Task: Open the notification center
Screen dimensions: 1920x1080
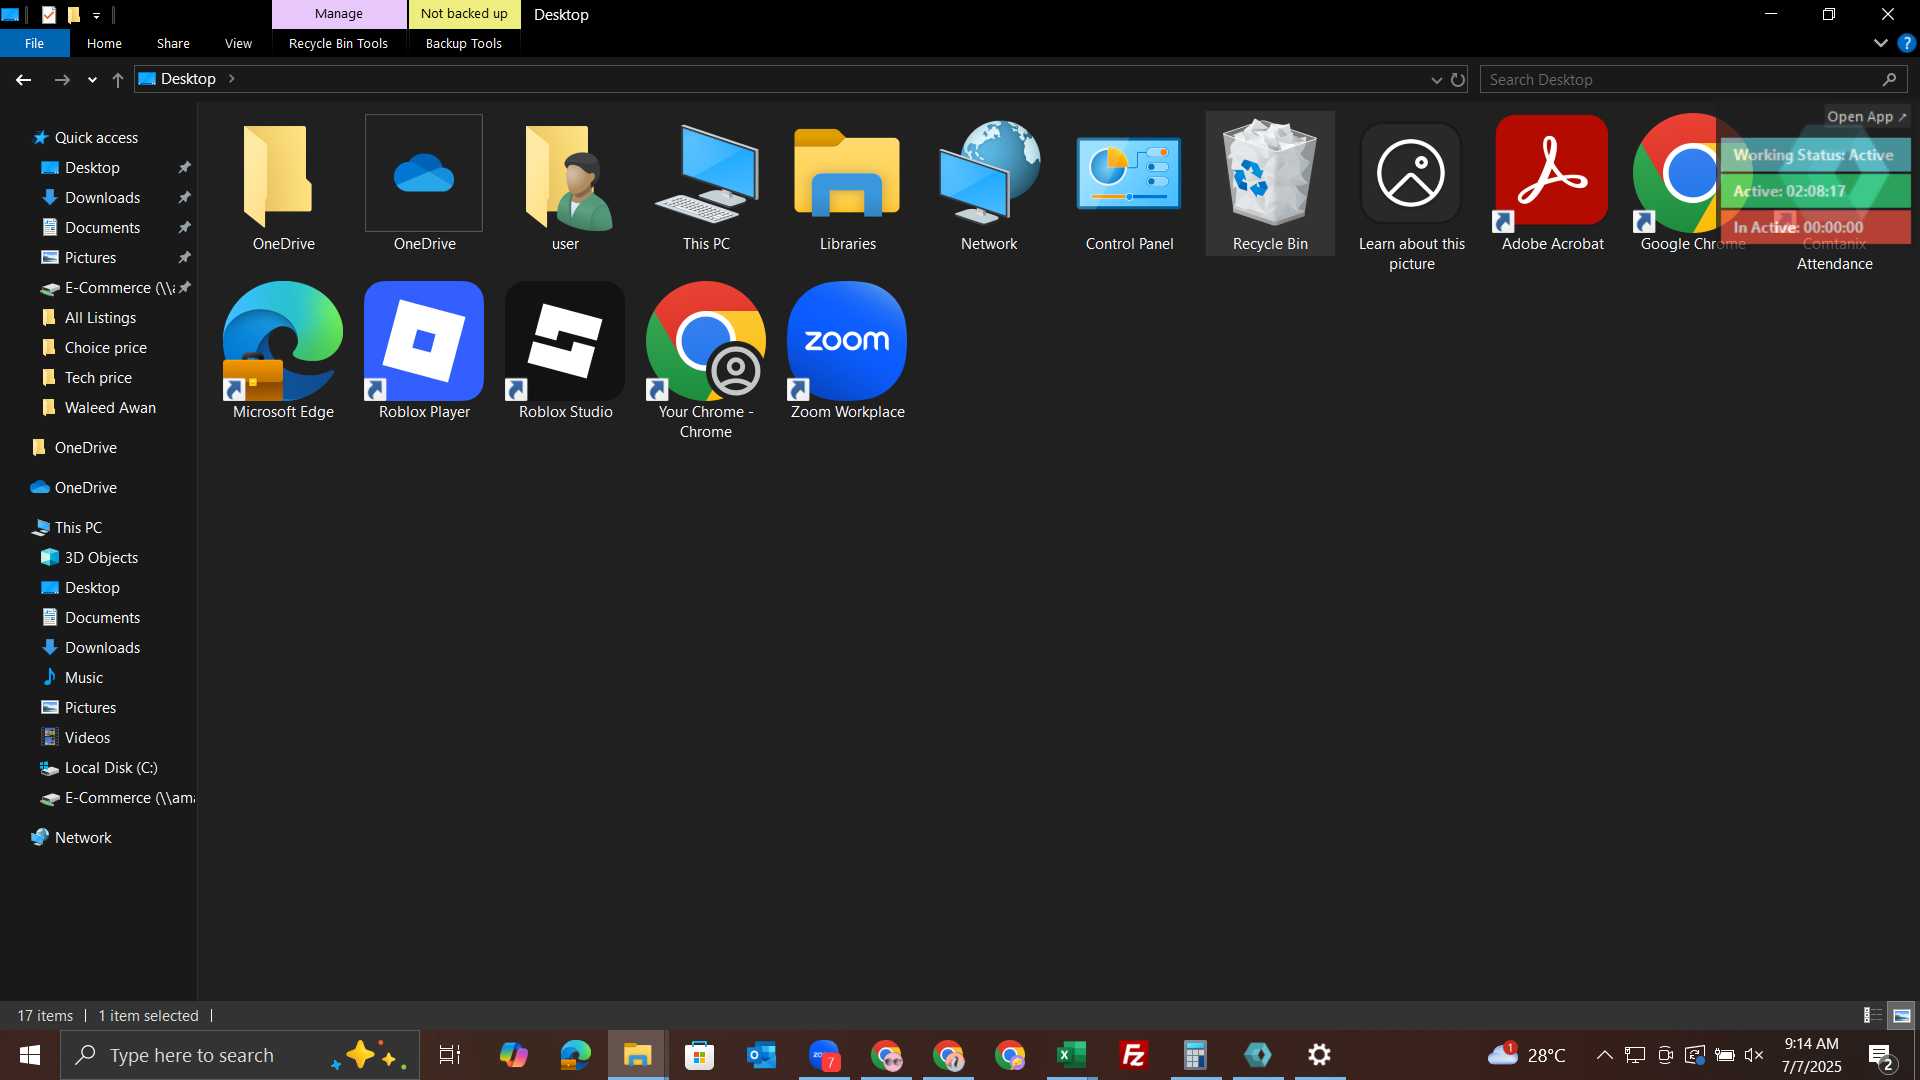Action: (1881, 1055)
